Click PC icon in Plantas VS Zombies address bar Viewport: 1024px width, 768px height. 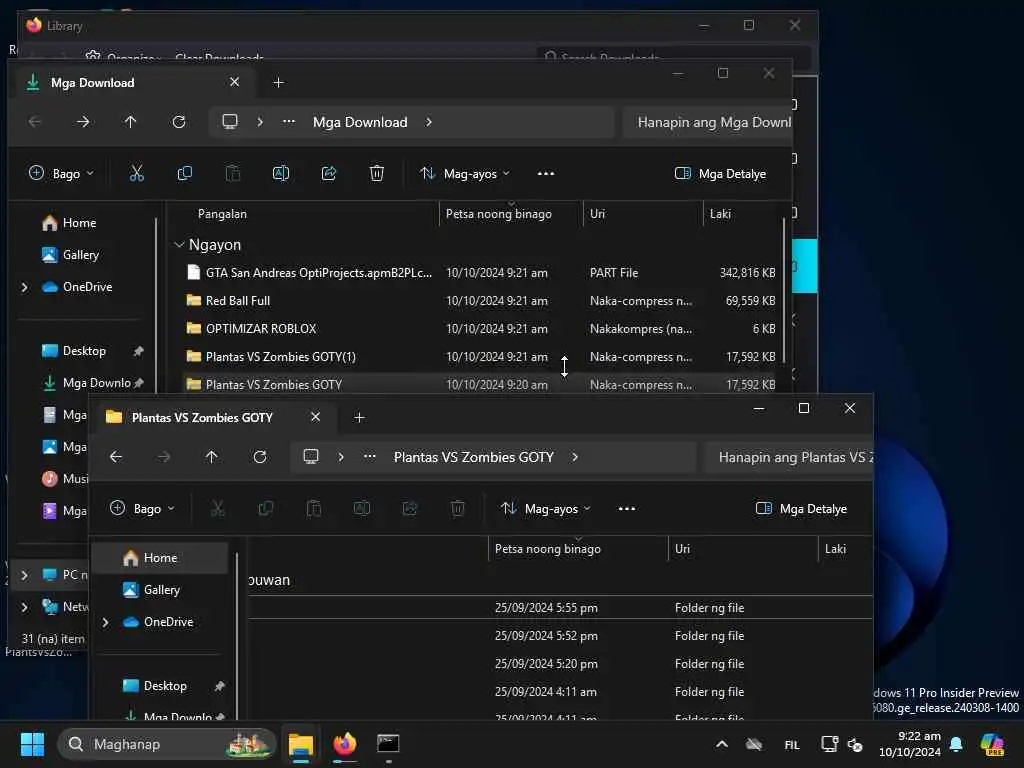pos(311,456)
